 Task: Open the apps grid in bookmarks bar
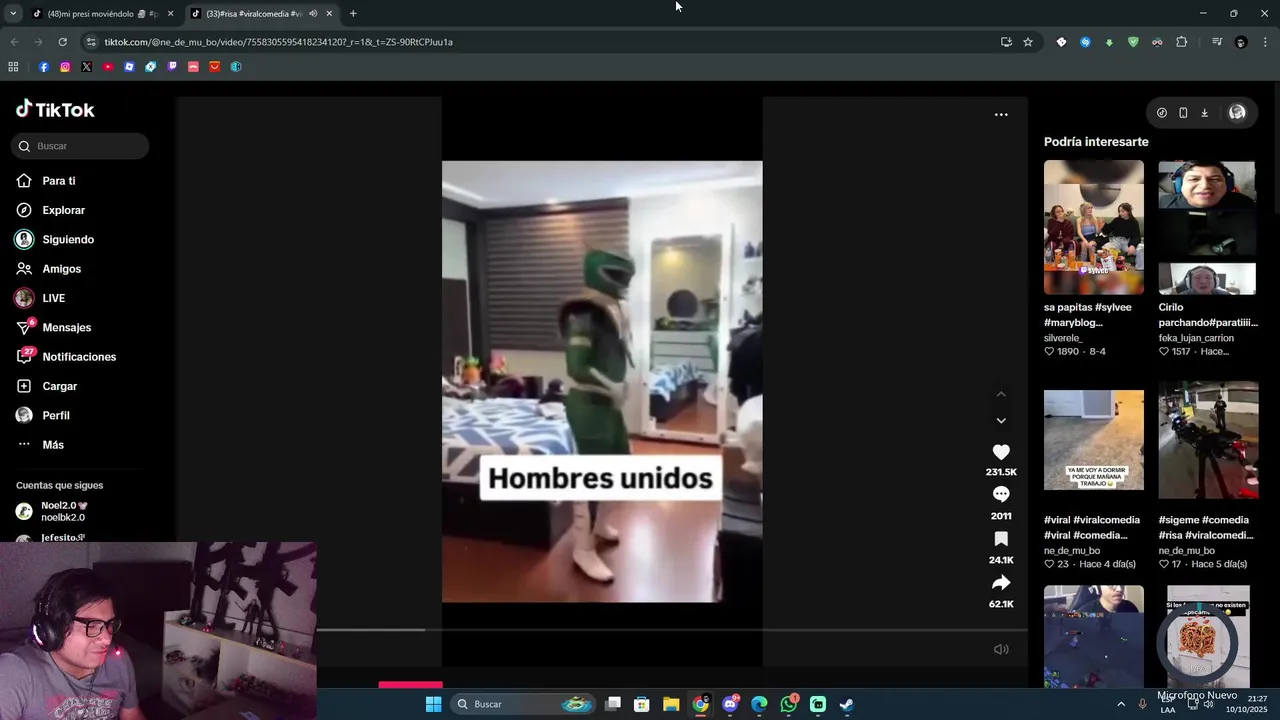[x=13, y=67]
